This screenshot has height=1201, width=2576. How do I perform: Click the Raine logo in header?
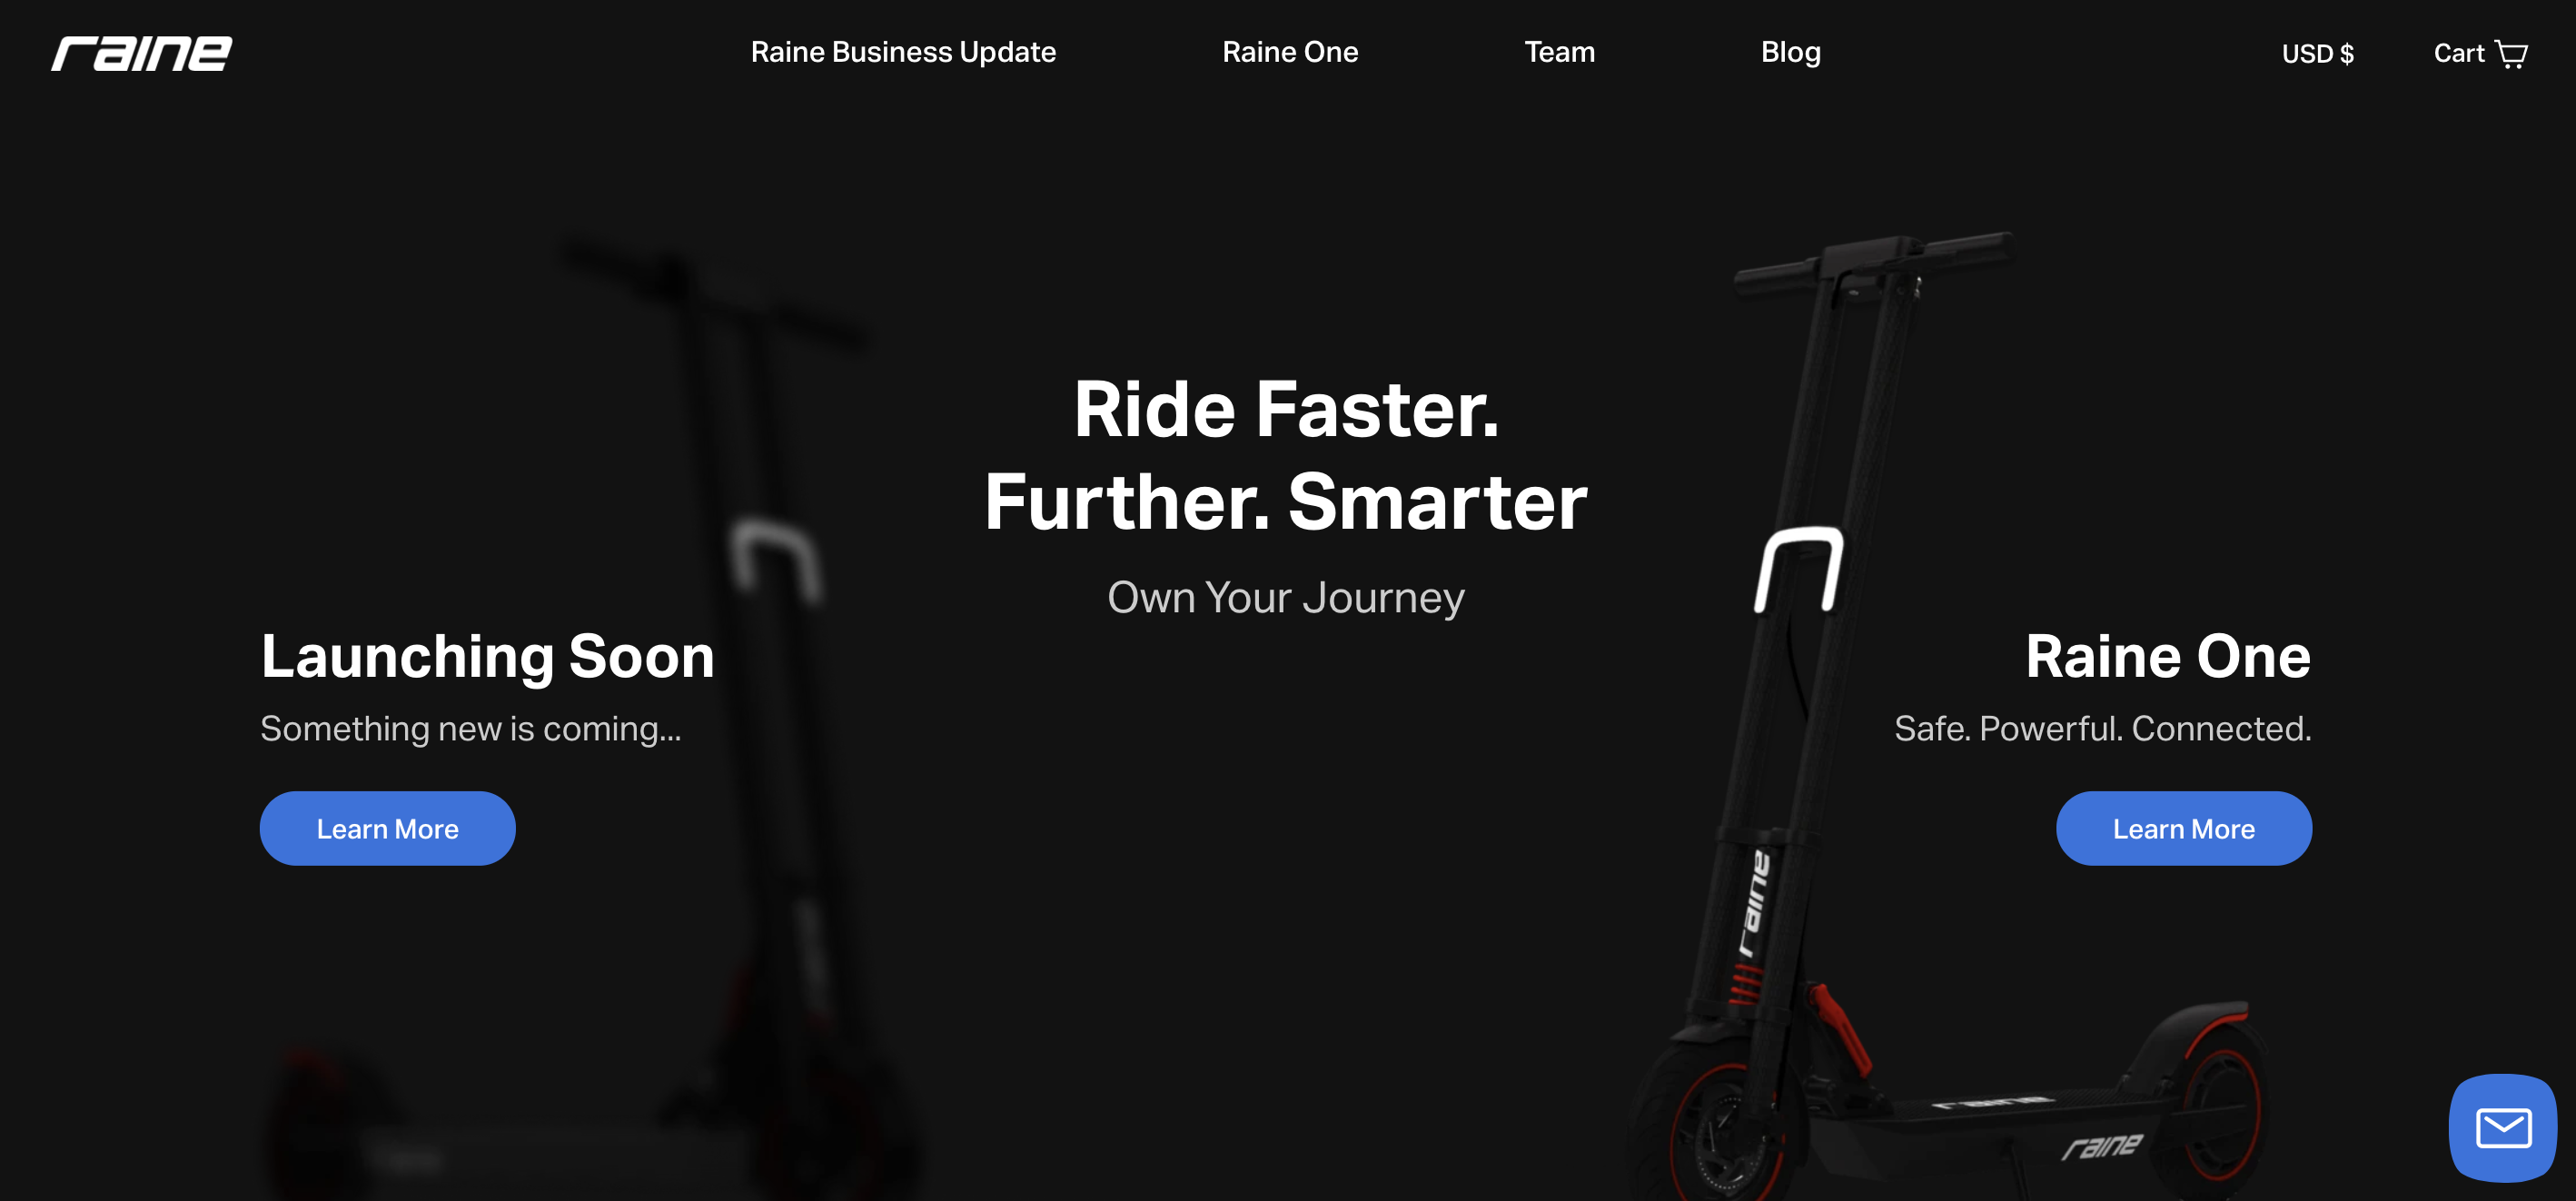click(x=141, y=53)
